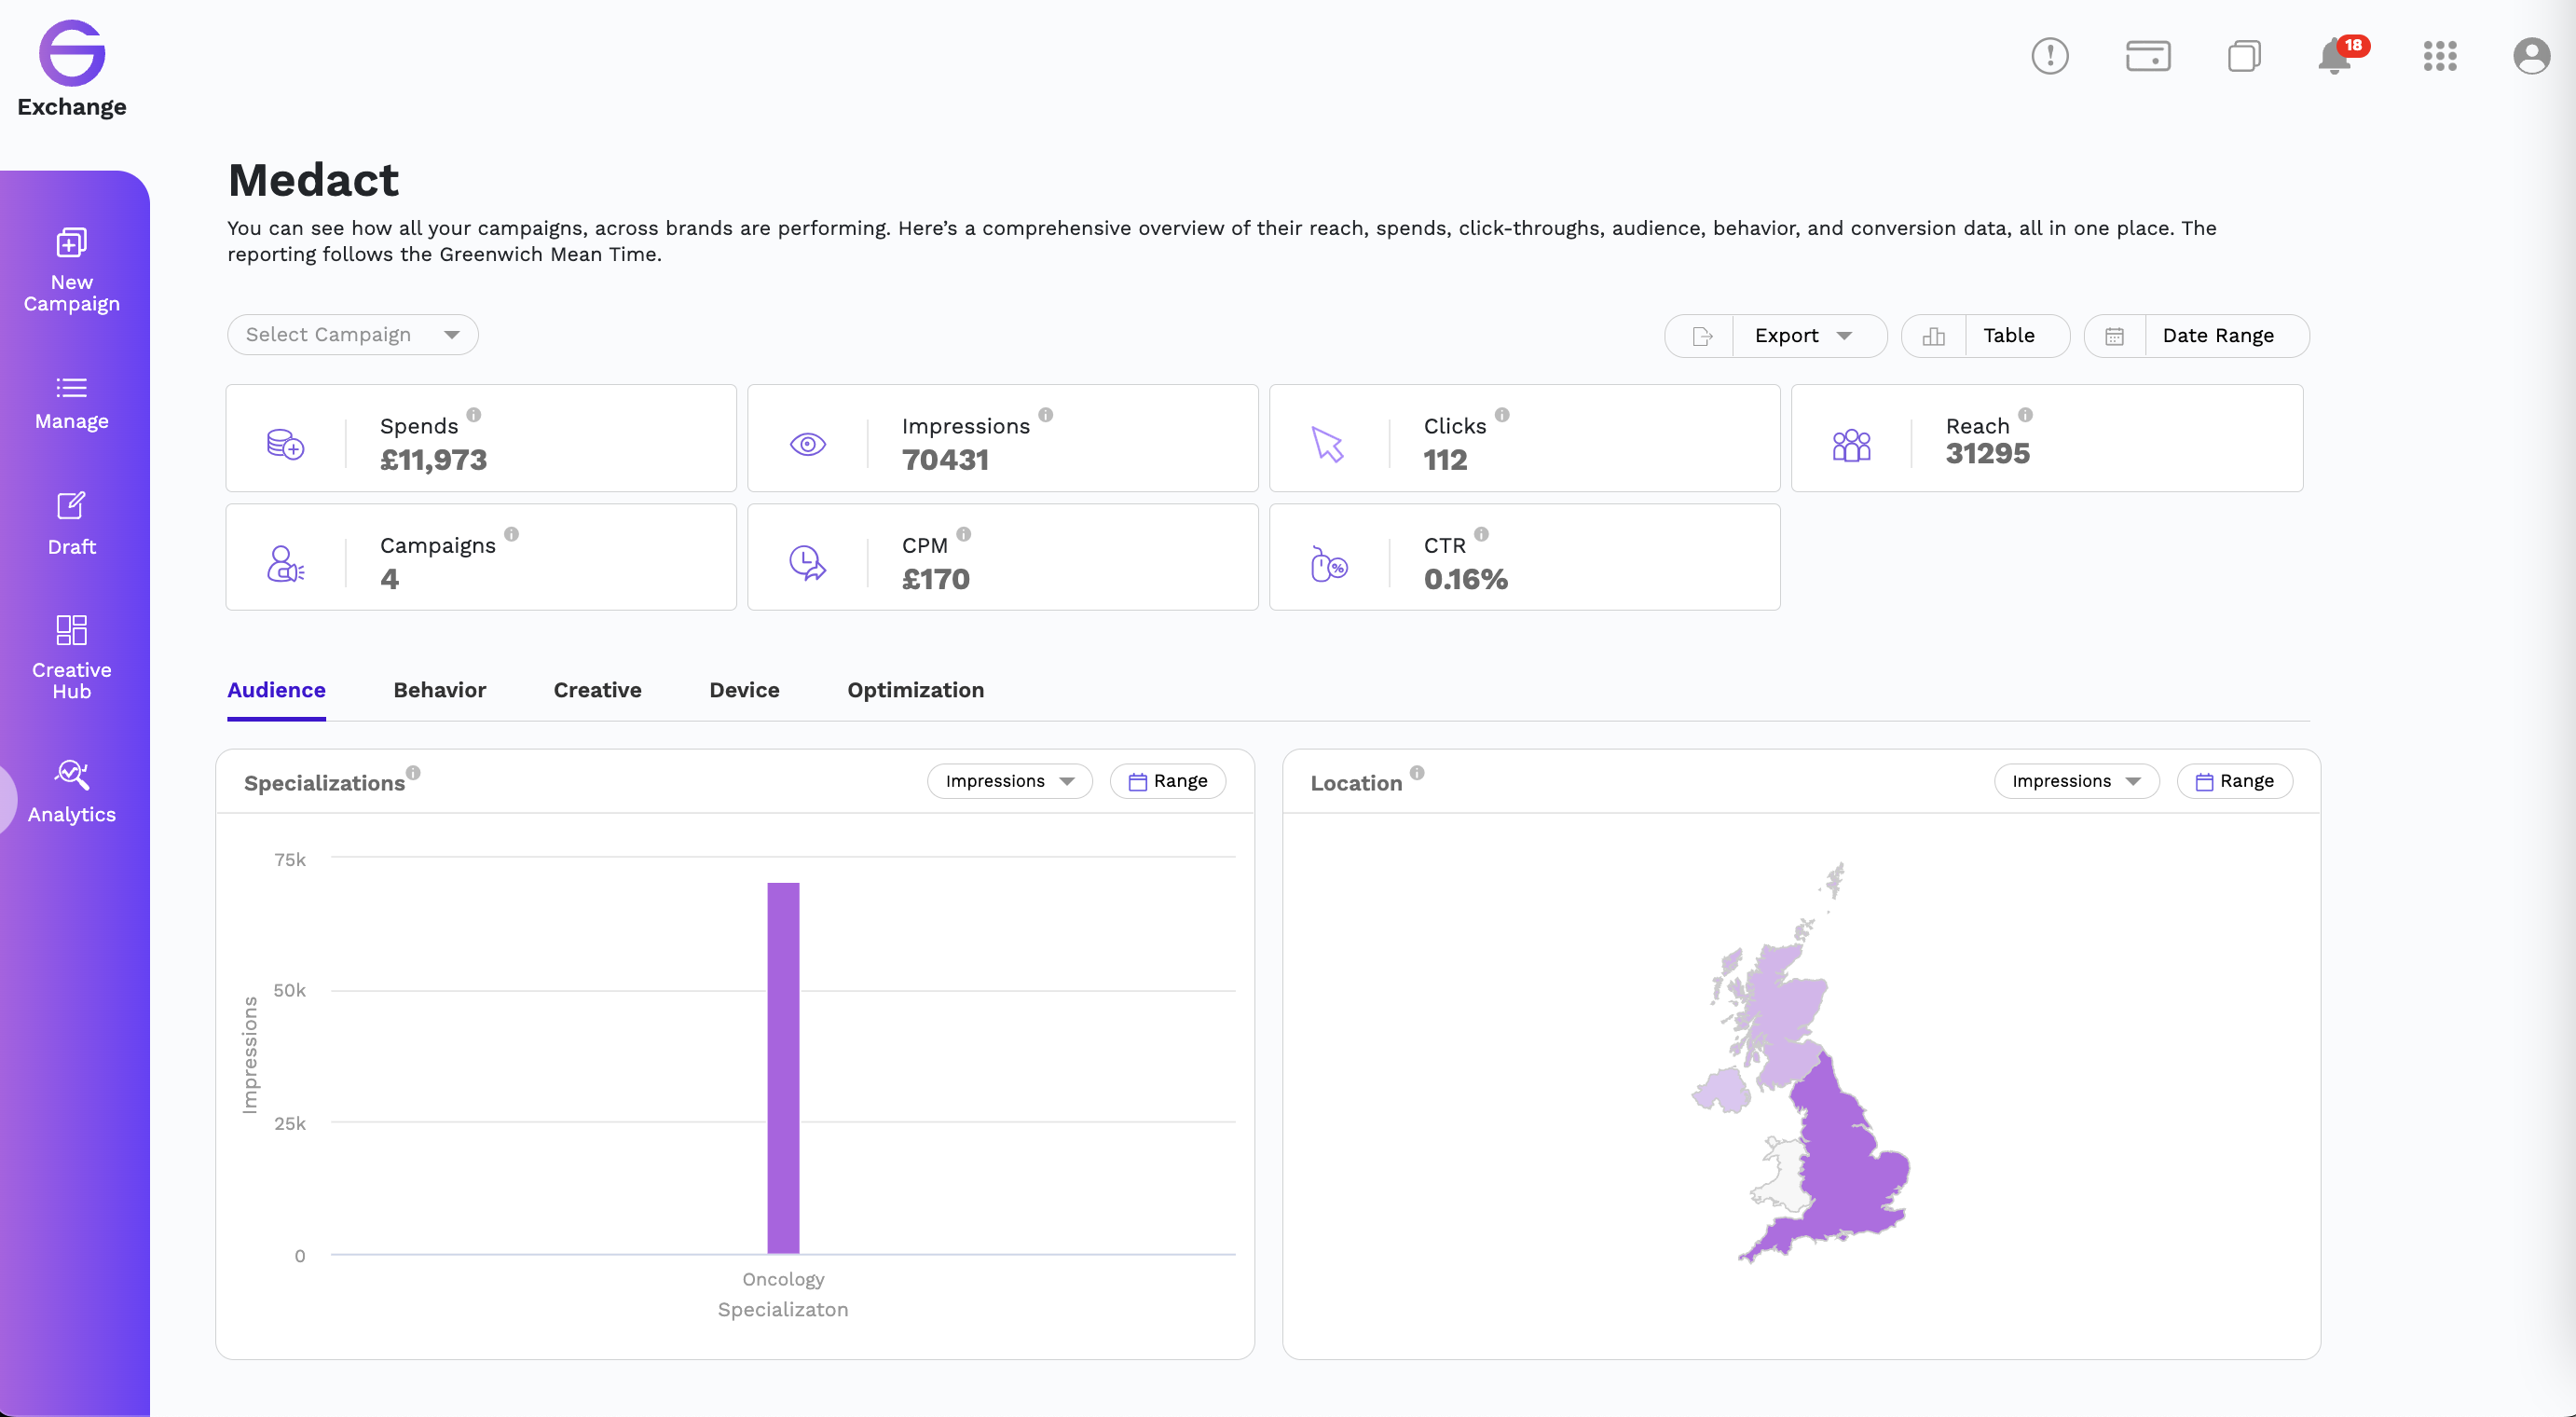The width and height of the screenshot is (2576, 1417).
Task: Click the Clicks value 112
Action: tap(1445, 460)
